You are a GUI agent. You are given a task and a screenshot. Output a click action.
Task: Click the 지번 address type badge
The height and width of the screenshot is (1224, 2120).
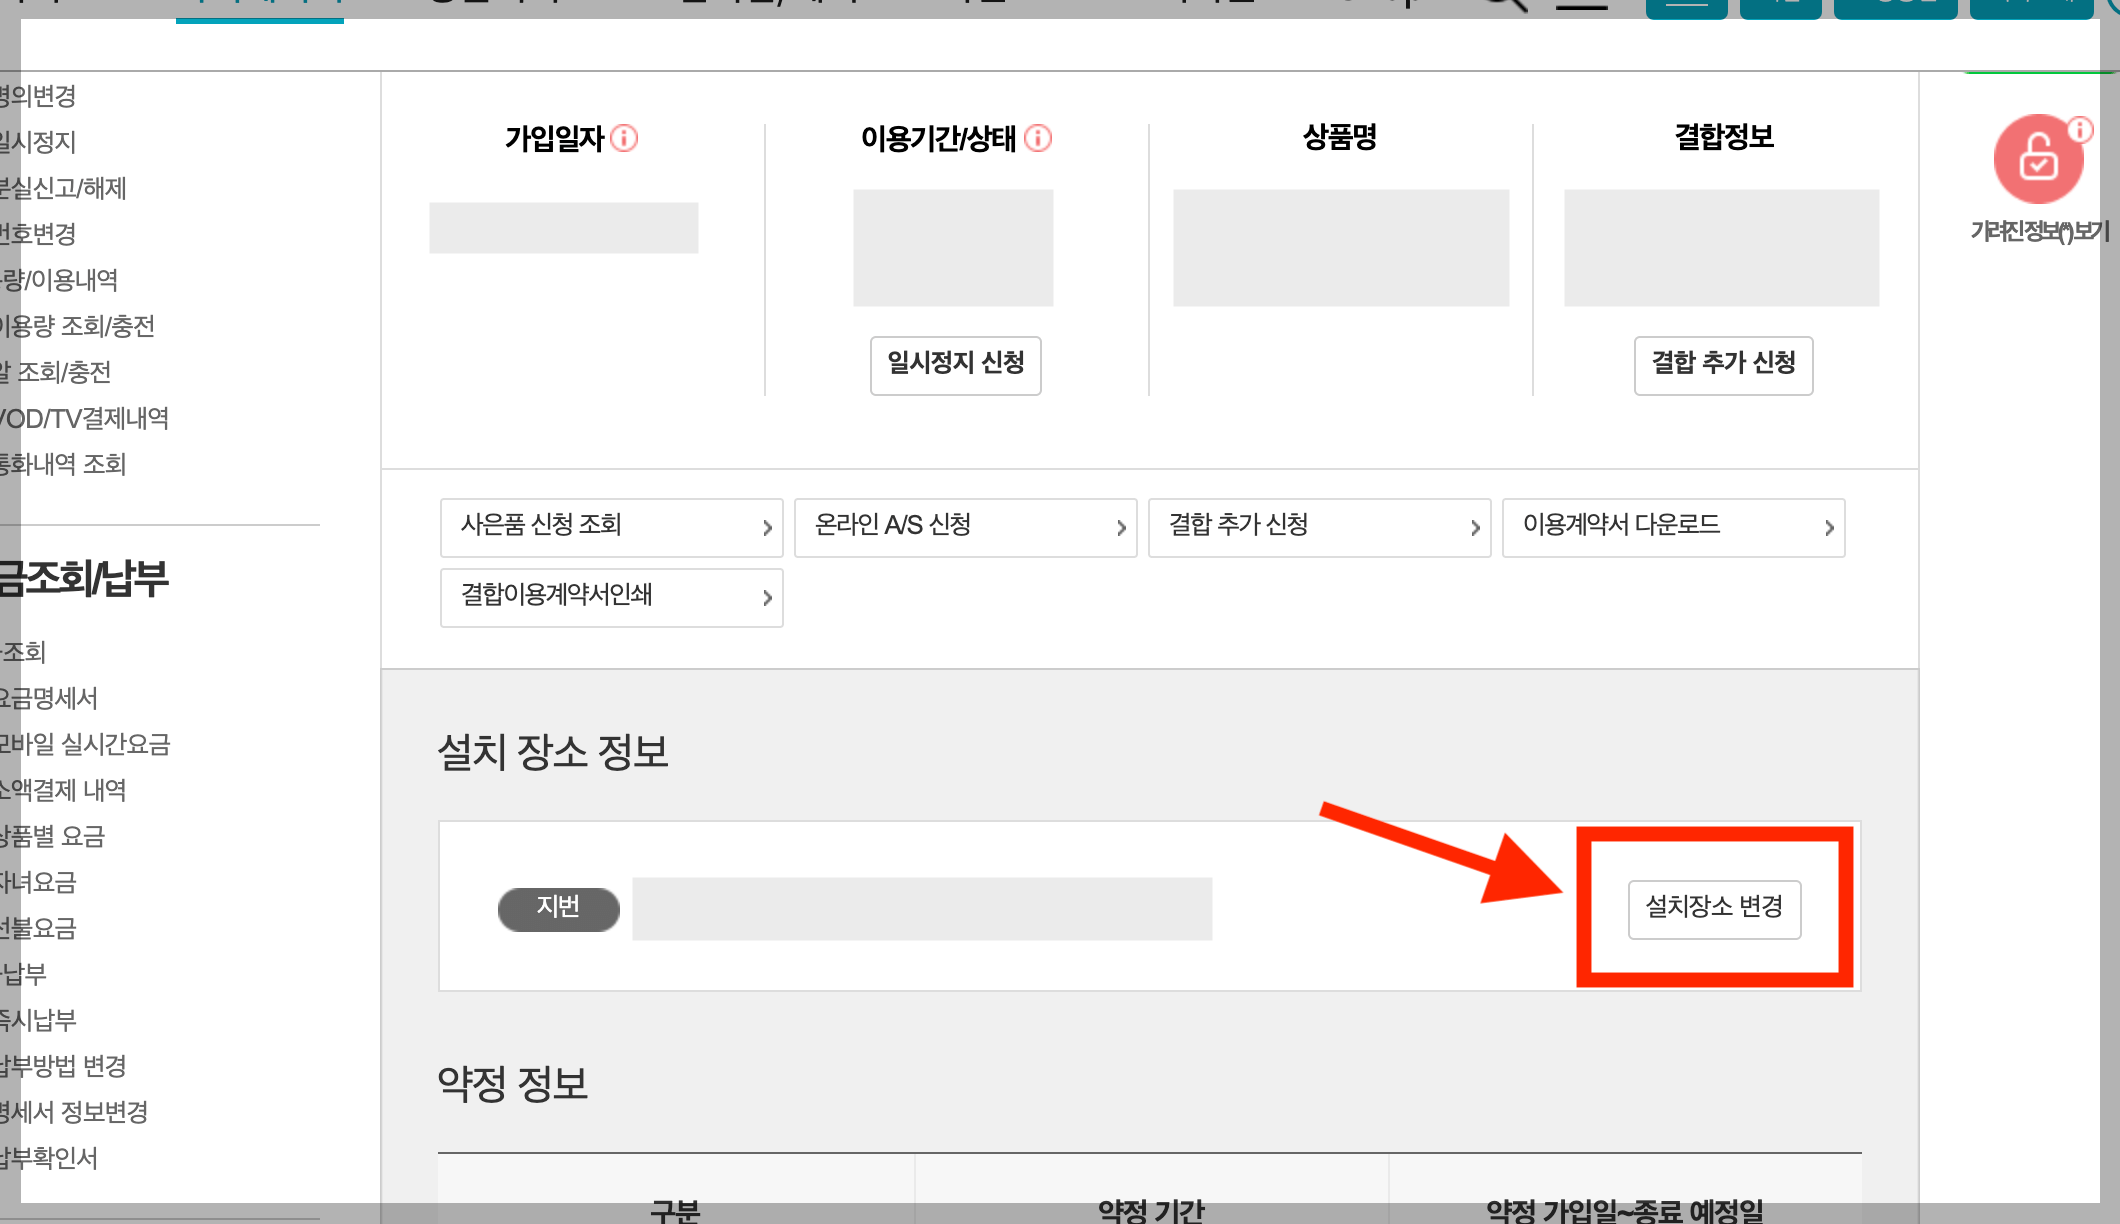[558, 908]
